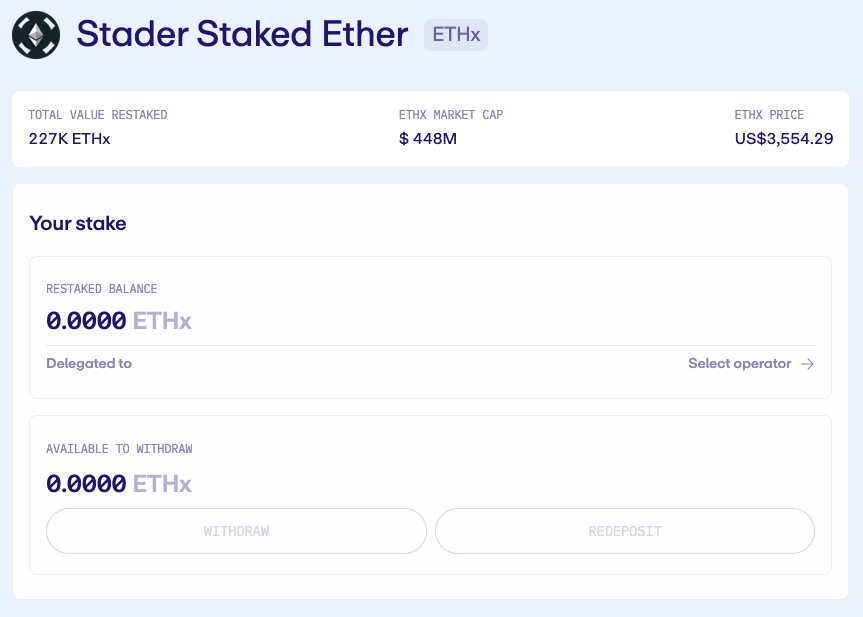
Task: Click the 227K ETHx restaked total
Action: pos(69,139)
